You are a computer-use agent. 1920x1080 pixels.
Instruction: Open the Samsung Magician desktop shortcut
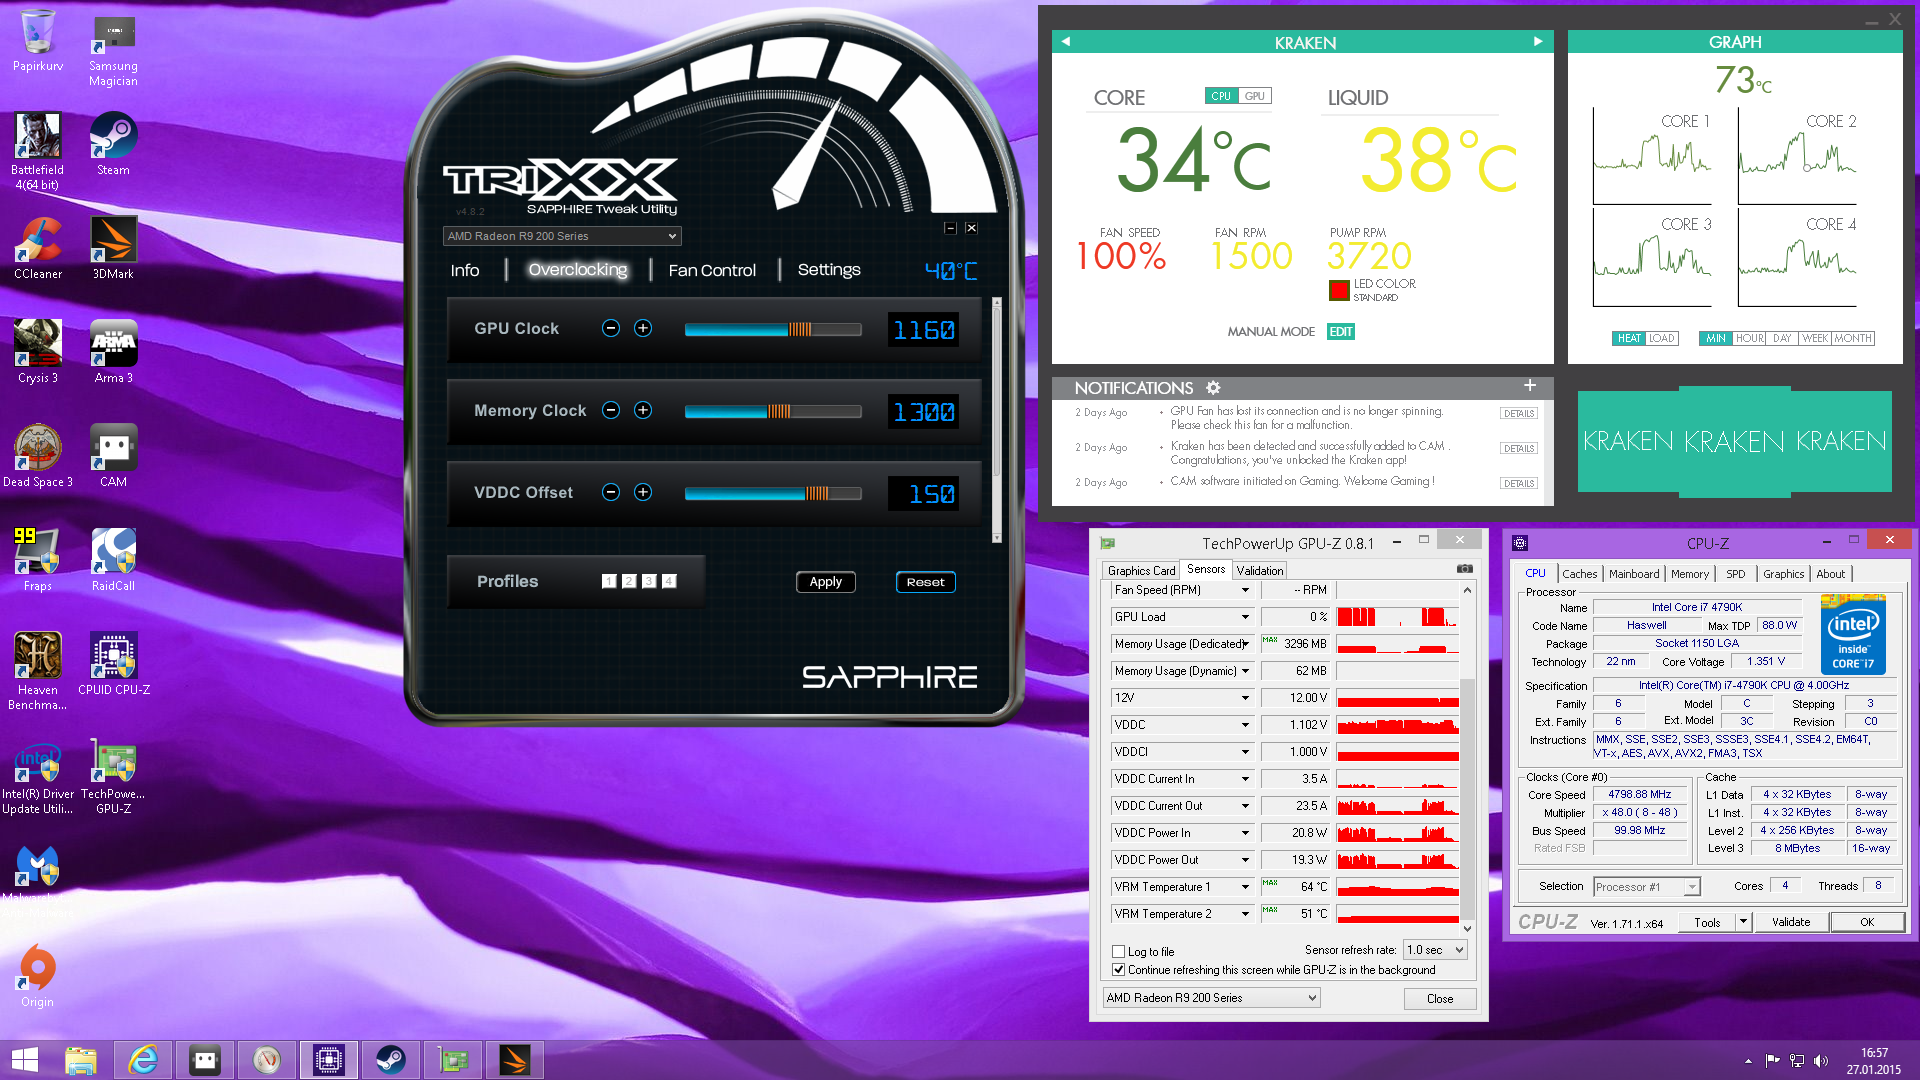(113, 50)
